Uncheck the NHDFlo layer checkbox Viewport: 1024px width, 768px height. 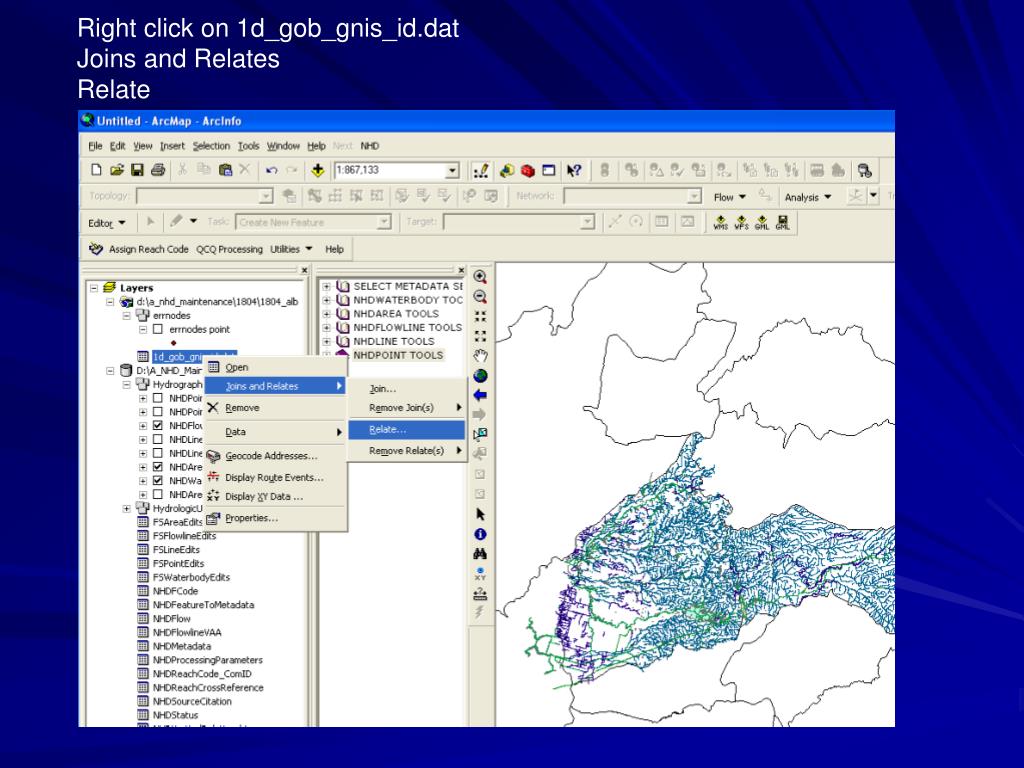coord(157,425)
